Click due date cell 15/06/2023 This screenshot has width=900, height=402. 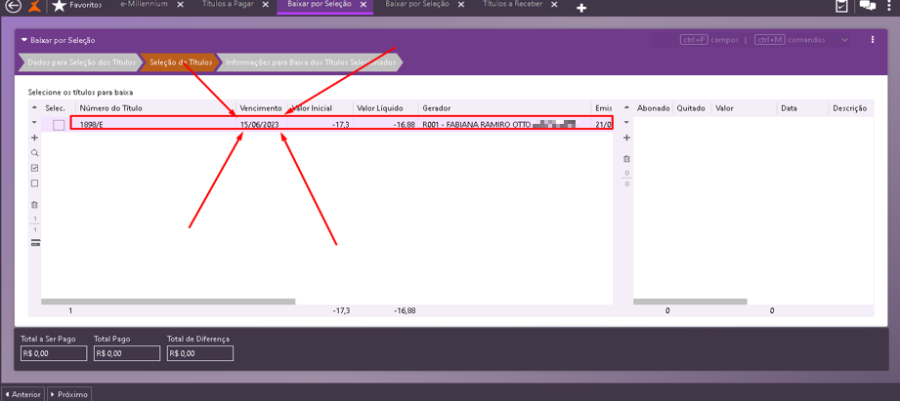(x=261, y=124)
